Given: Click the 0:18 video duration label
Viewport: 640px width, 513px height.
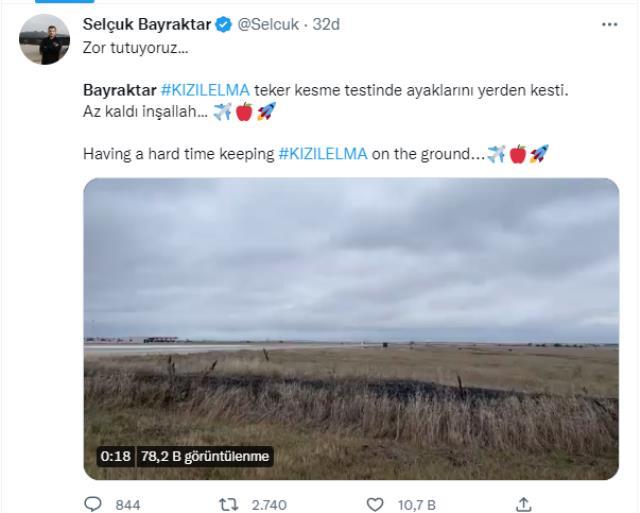Looking at the screenshot, I should click(115, 456).
